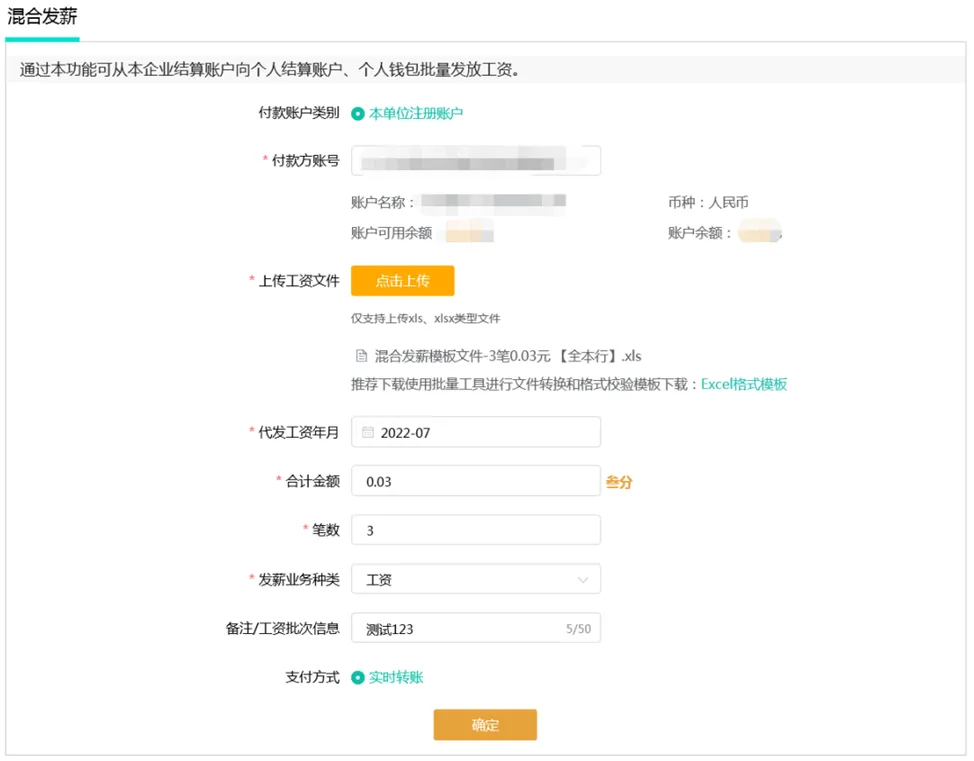Image resolution: width=974 pixels, height=761 pixels.
Task: Open the Excel格式模板 download link
Action: 743,384
